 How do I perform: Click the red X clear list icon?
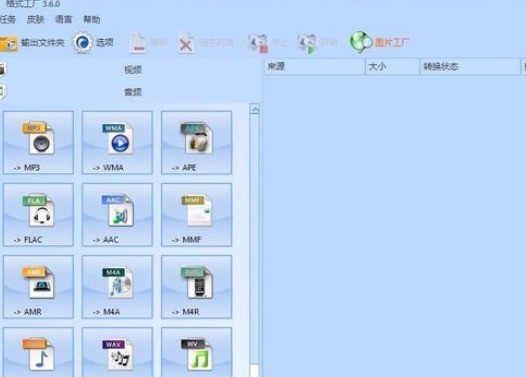point(186,43)
